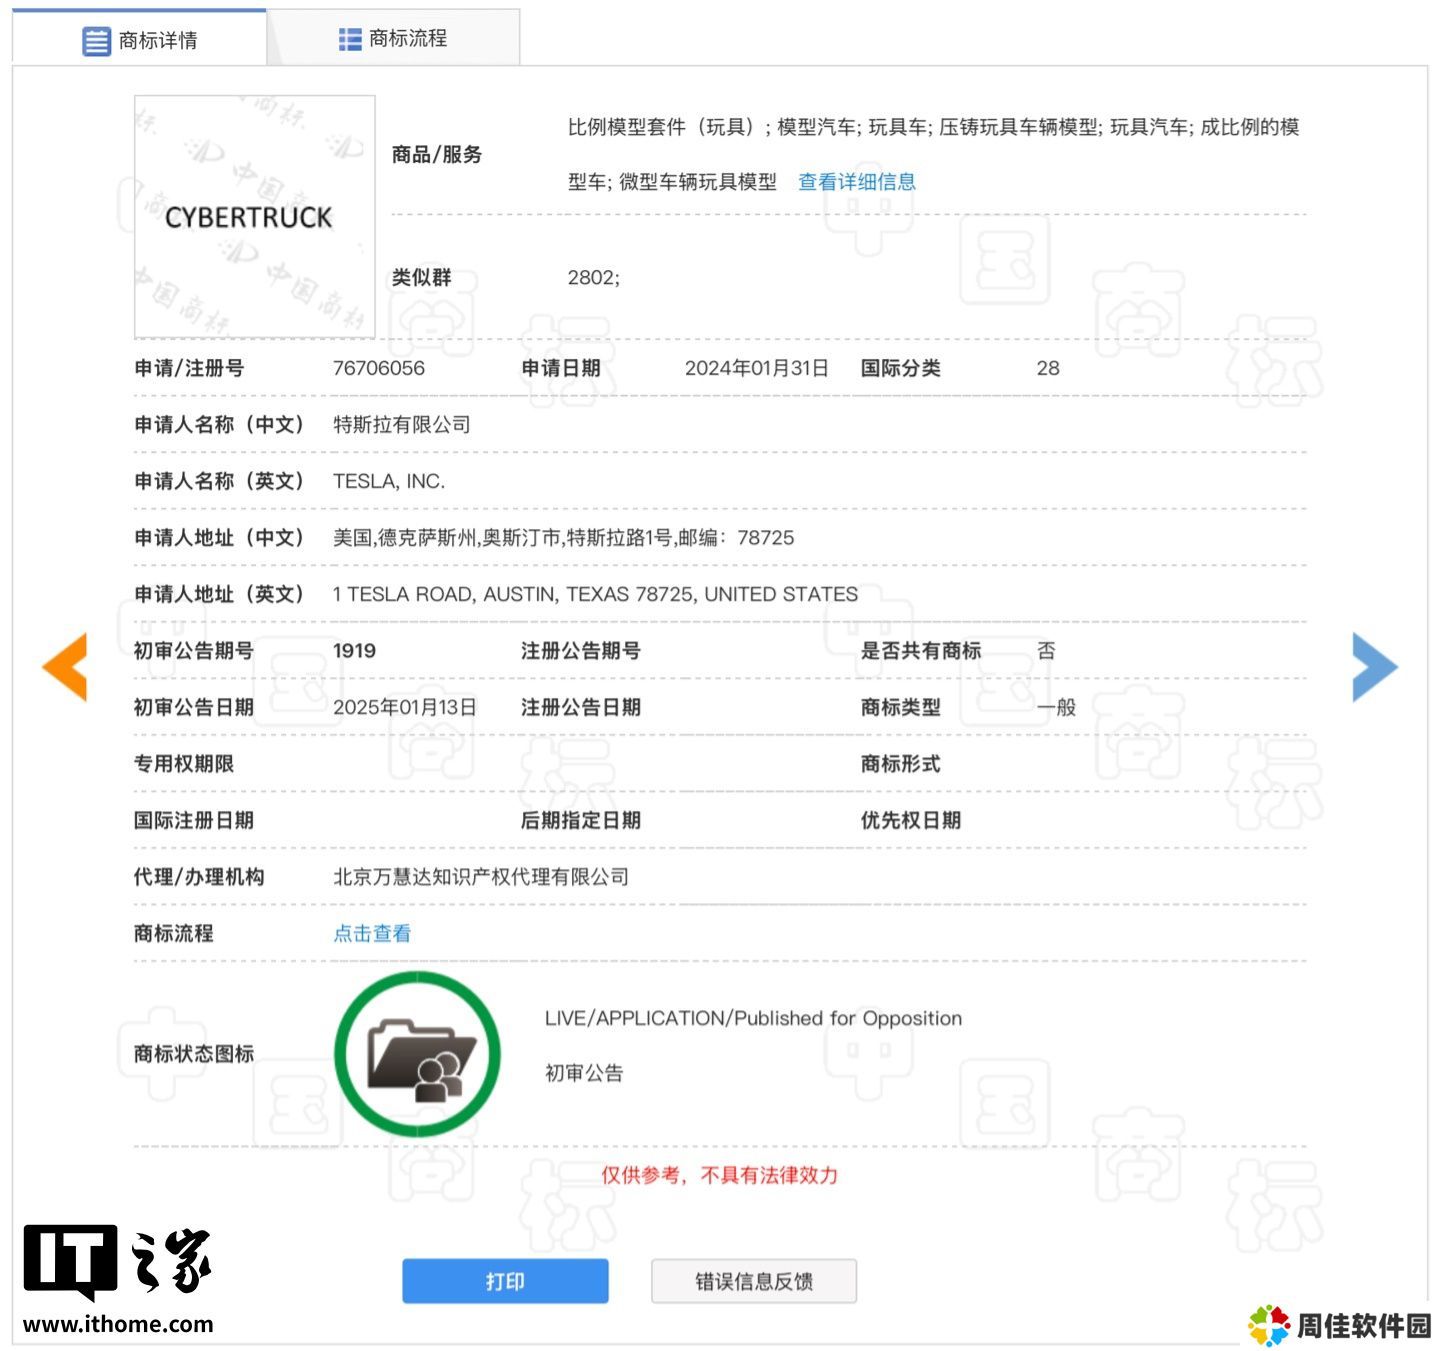
Task: Click the red disclaimer 仅供参考，不具有法律效力
Action: pyautogui.click(x=720, y=1175)
